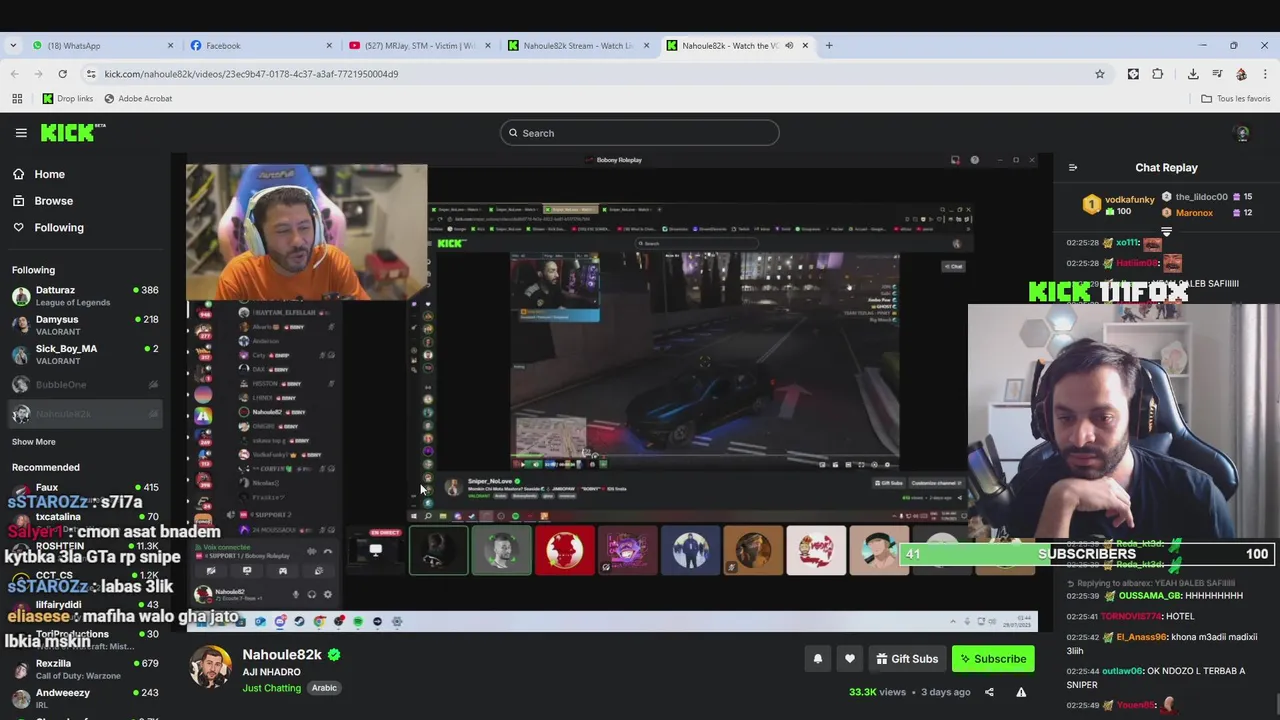Click Gift Subs button
Screen dimensions: 1280x720
(x=907, y=659)
